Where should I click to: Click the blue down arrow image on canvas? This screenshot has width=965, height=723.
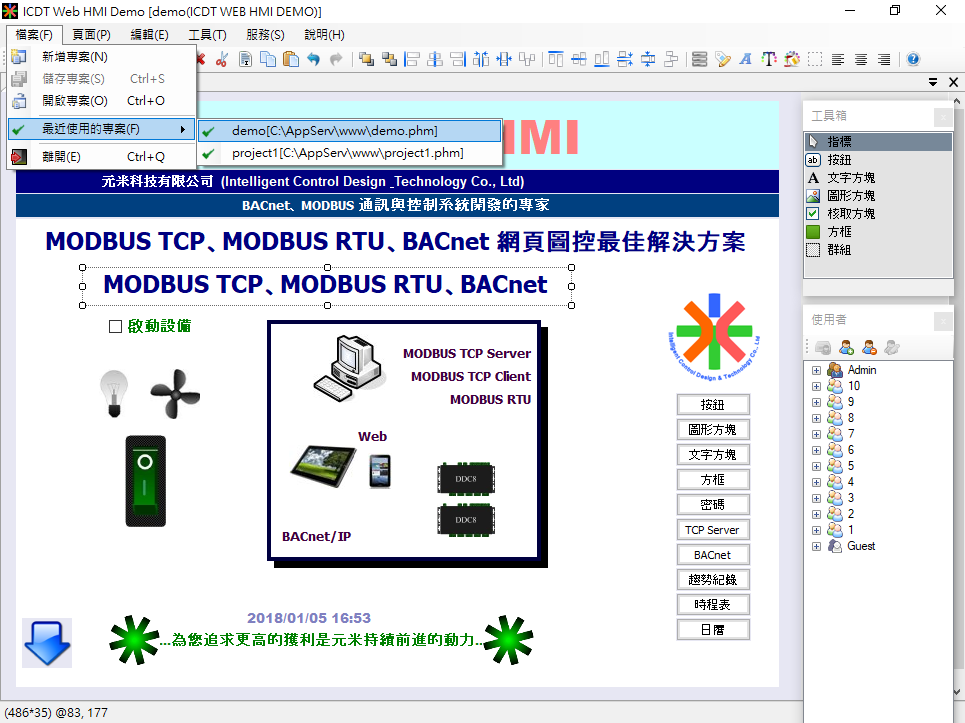46,642
